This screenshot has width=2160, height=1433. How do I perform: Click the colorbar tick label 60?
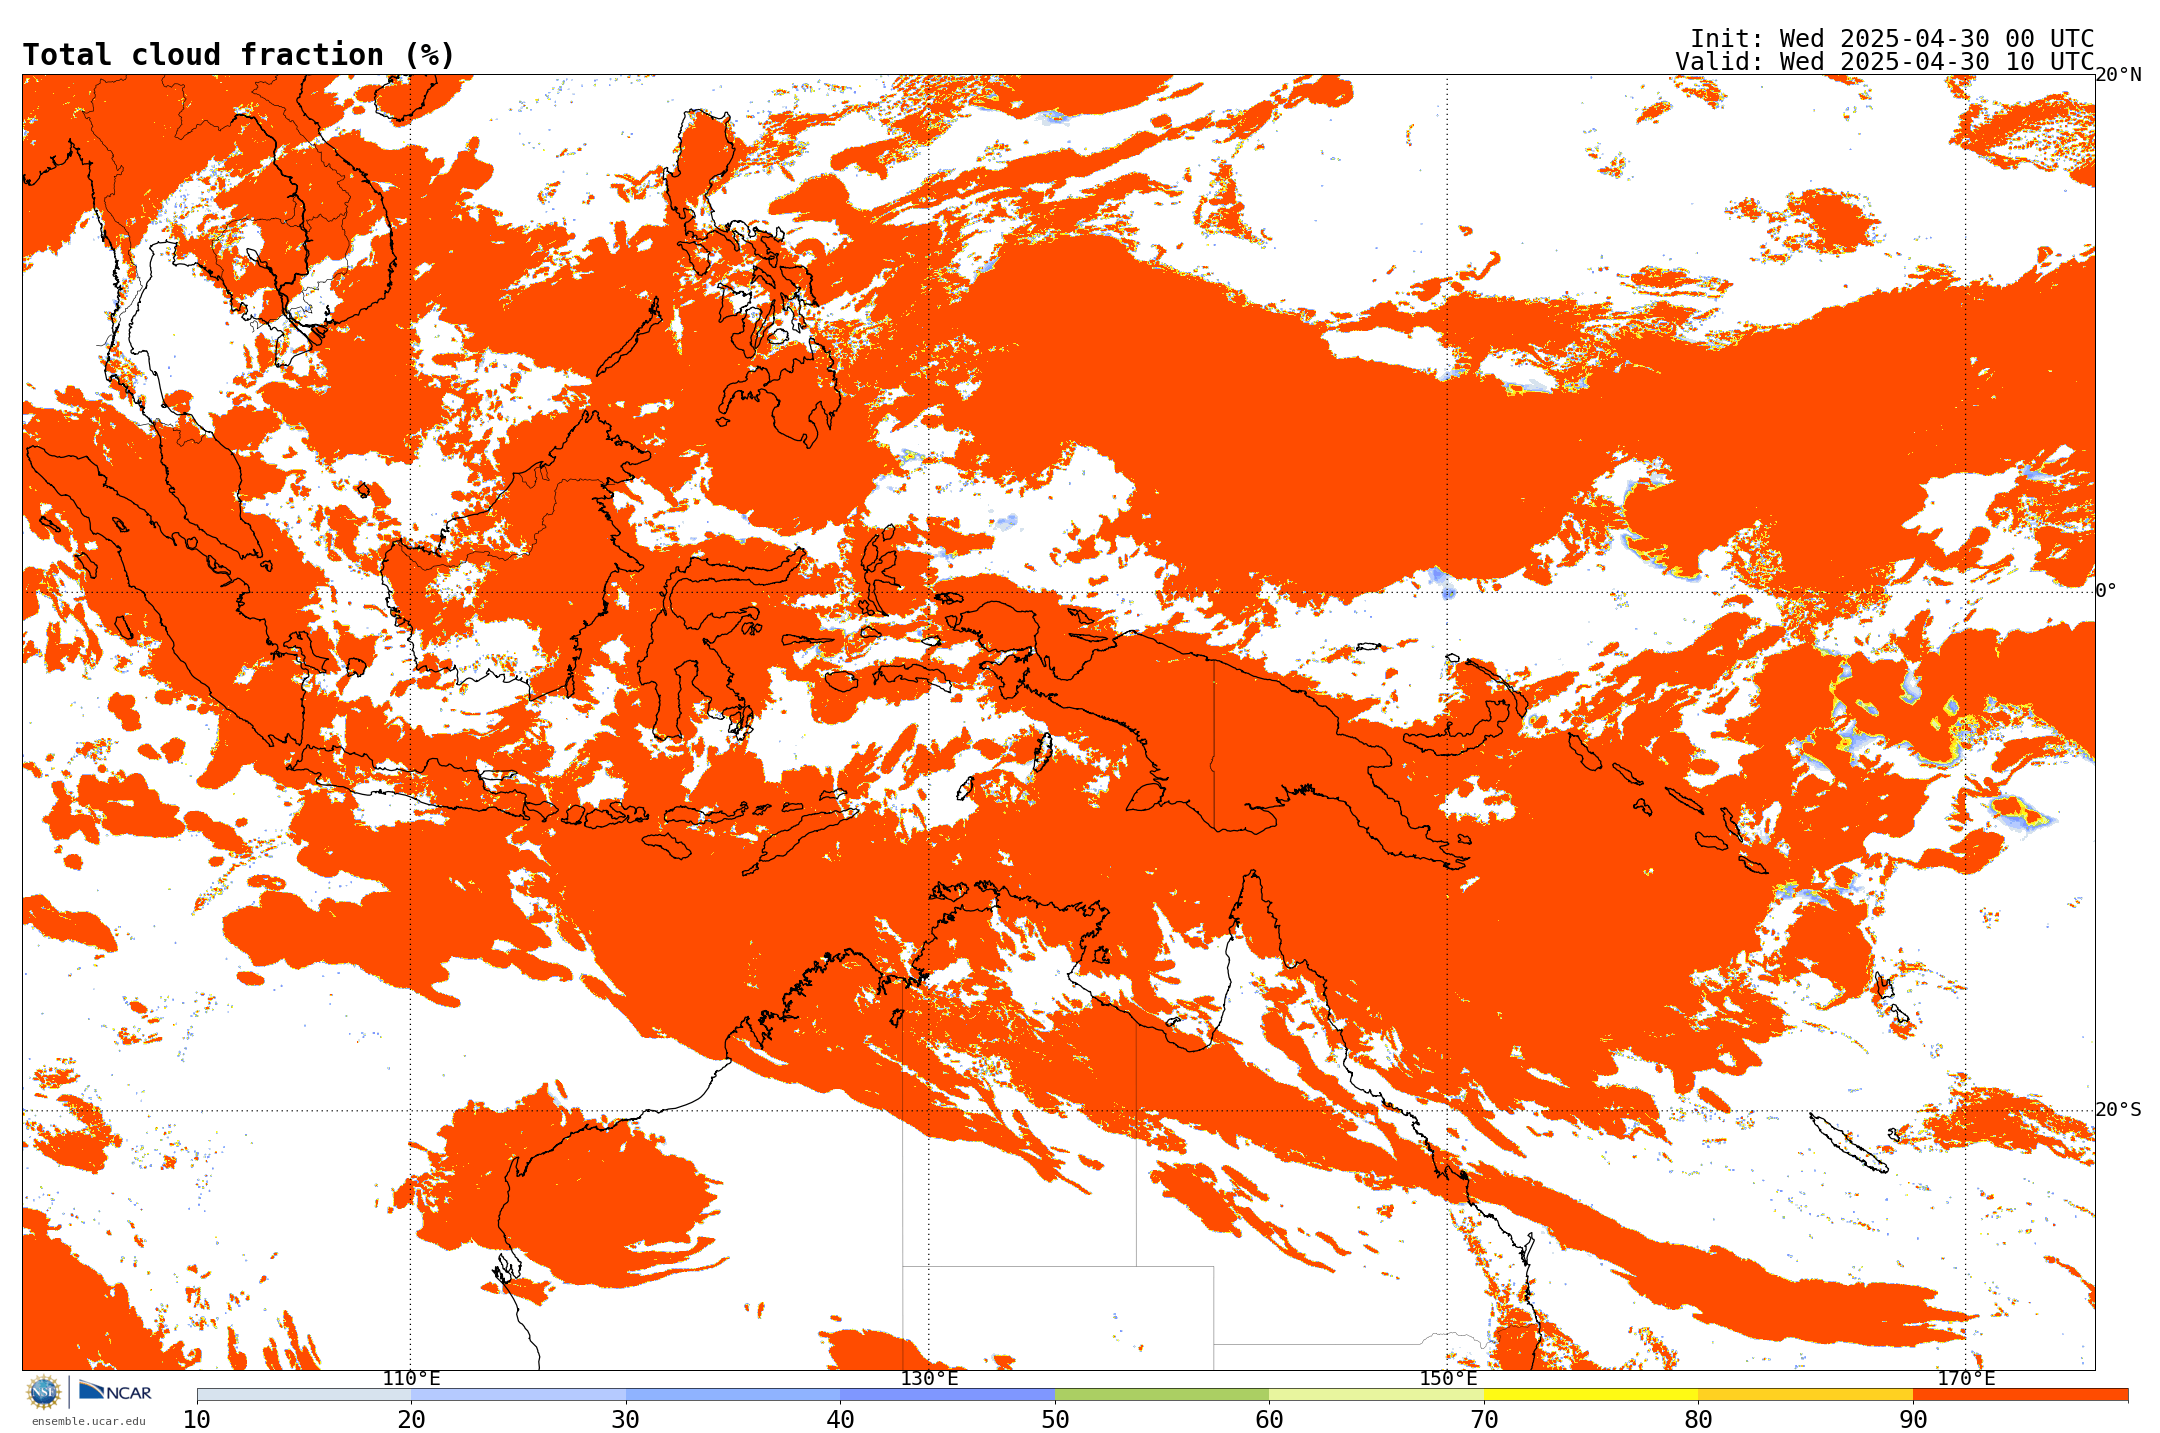coord(1269,1419)
